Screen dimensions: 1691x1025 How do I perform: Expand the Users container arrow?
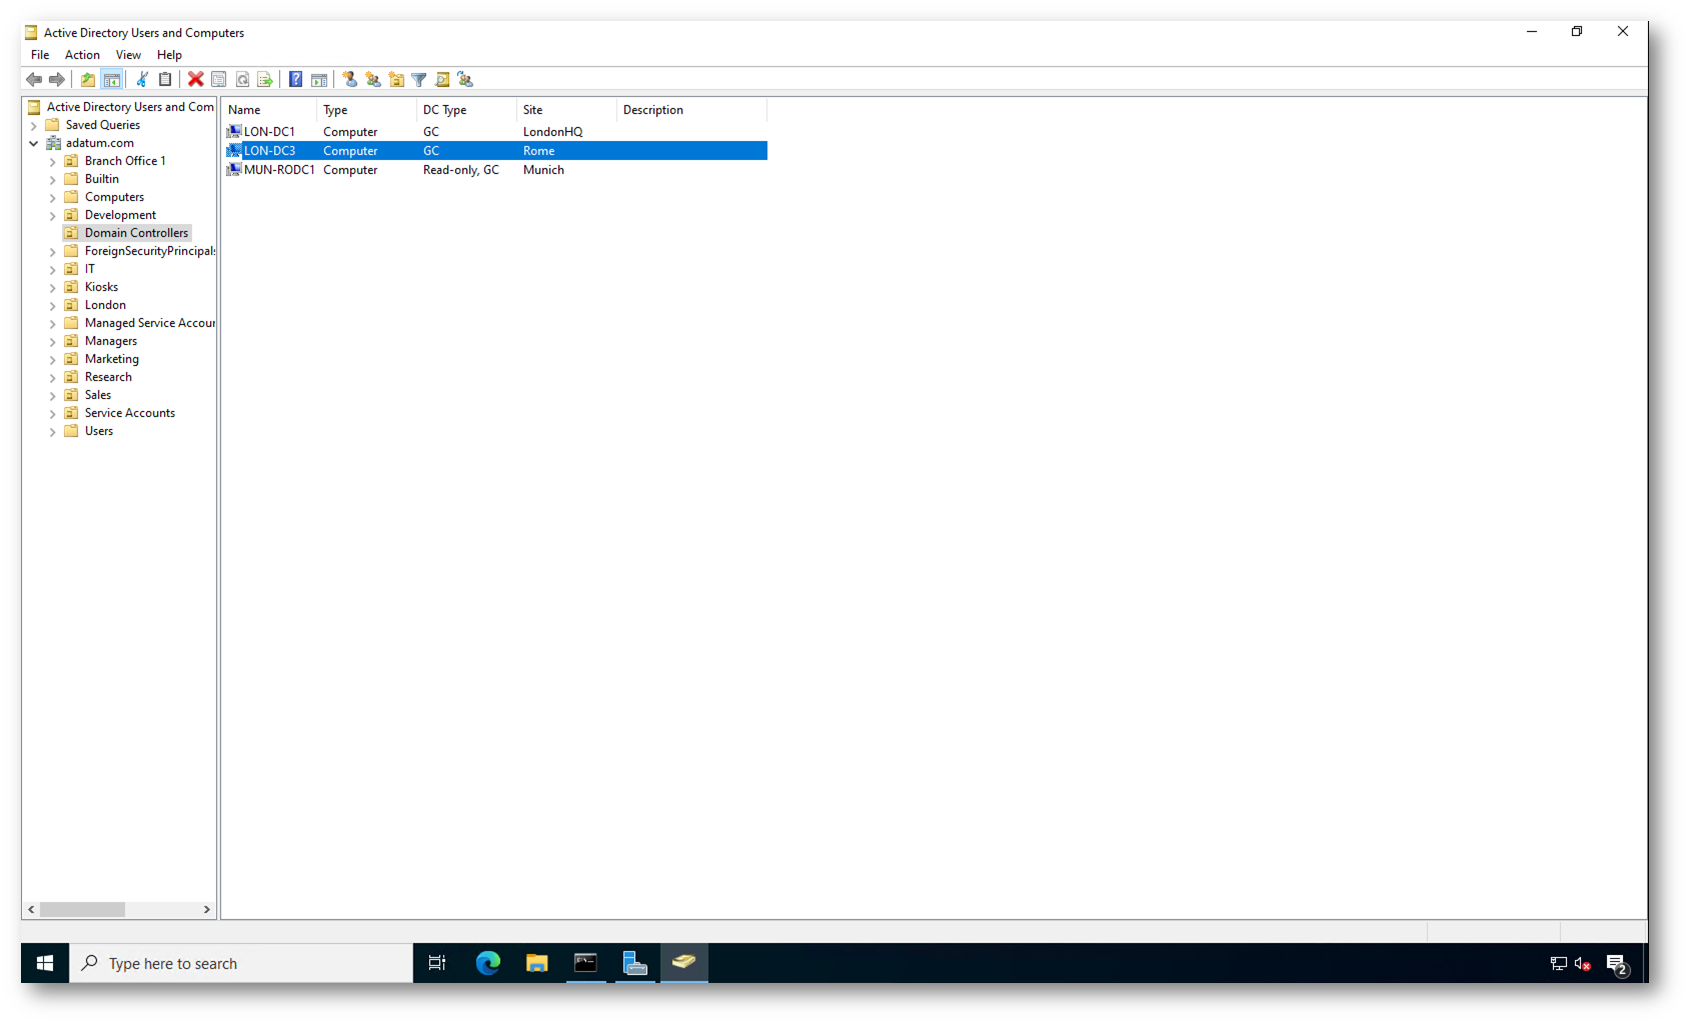[x=53, y=432]
